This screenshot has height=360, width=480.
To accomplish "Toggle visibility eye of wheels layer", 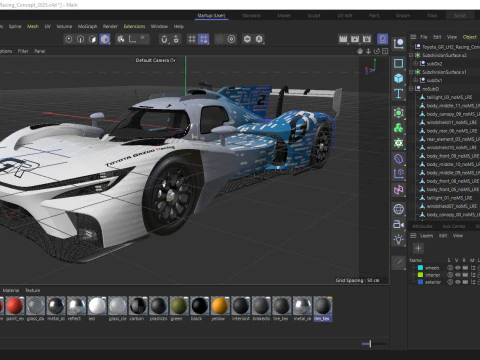I will coord(458,268).
